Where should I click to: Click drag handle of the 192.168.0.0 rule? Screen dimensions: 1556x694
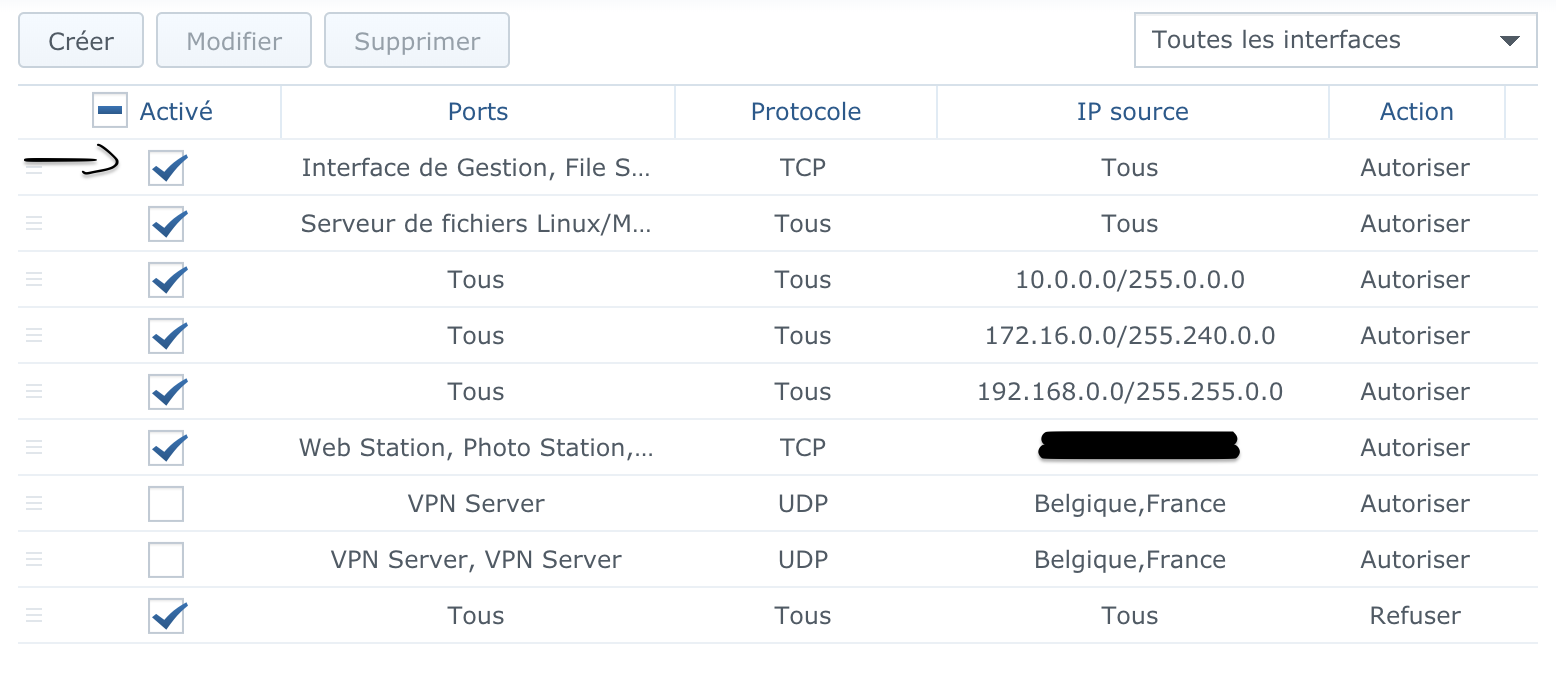[34, 392]
